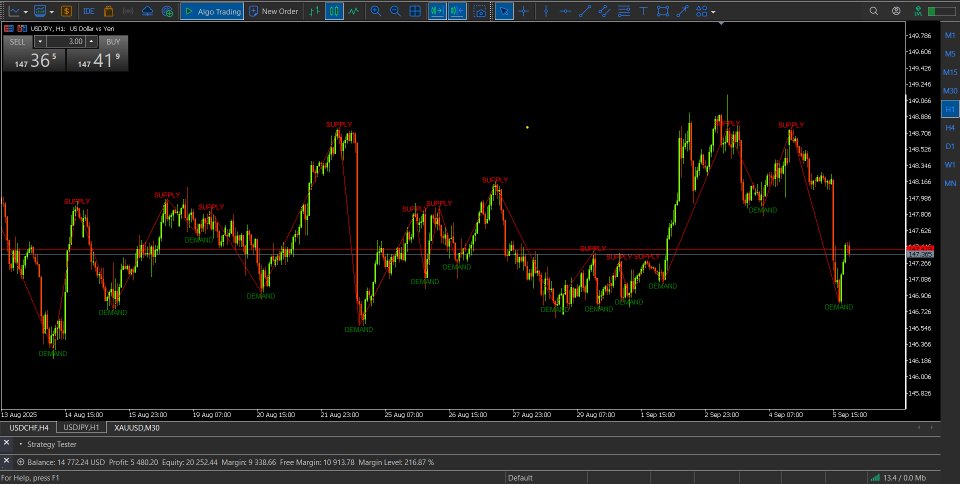Screen dimensions: 960x484
Task: Switch chart to line chart mode
Action: pyautogui.click(x=353, y=11)
